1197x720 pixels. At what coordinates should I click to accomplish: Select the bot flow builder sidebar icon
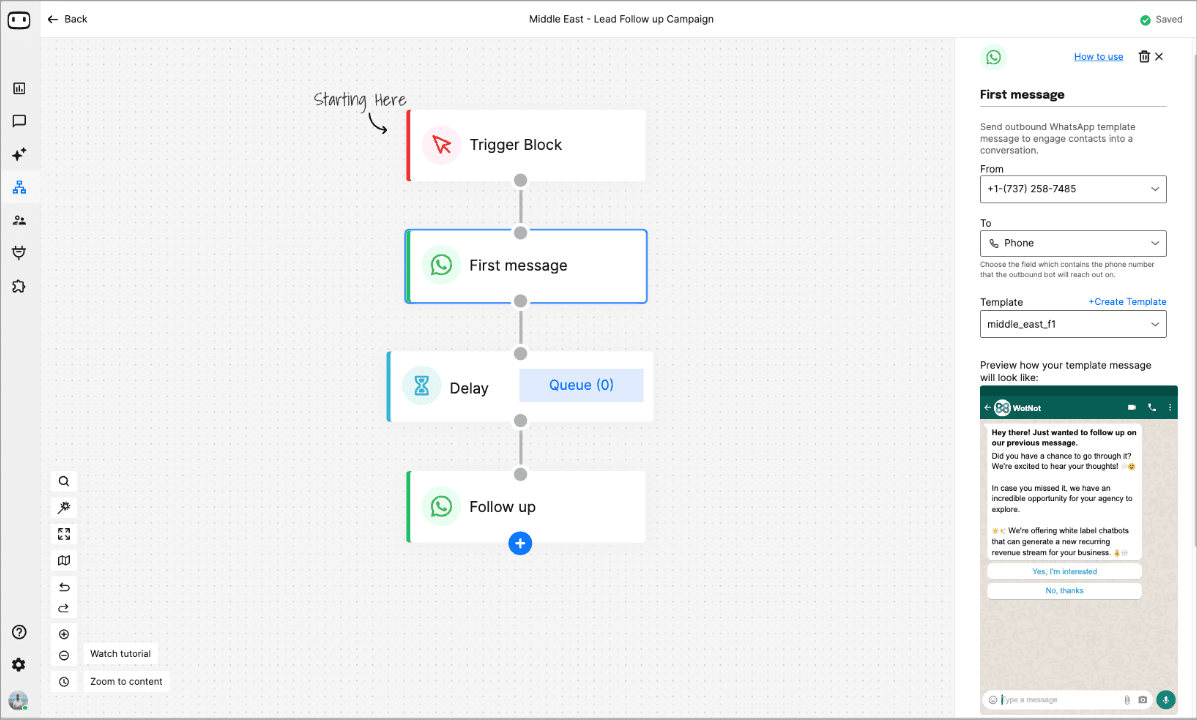pyautogui.click(x=19, y=187)
